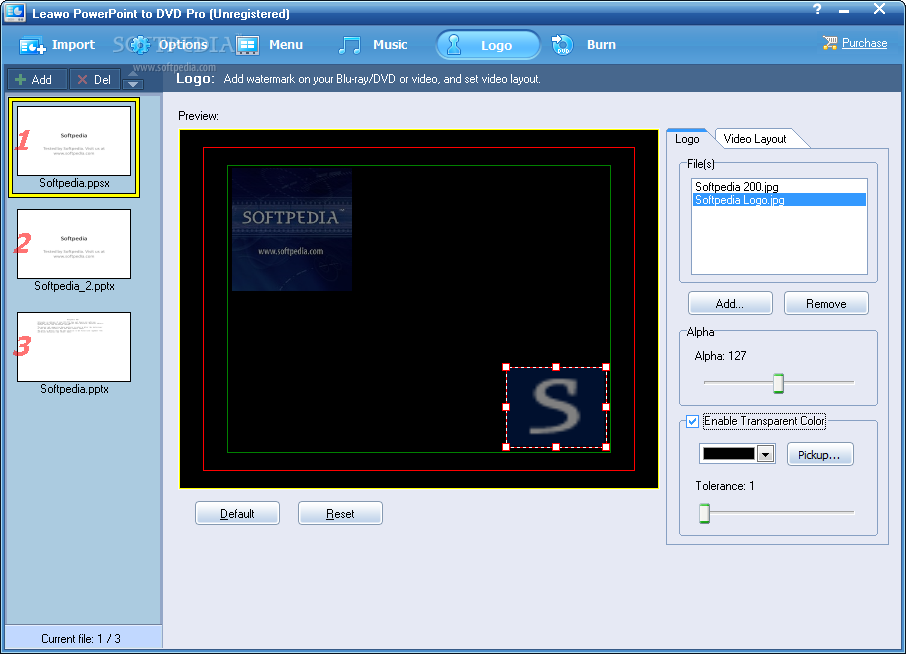Viewport: 906px width, 654px height.
Task: Click the Alpha slider handle
Action: coord(778,383)
